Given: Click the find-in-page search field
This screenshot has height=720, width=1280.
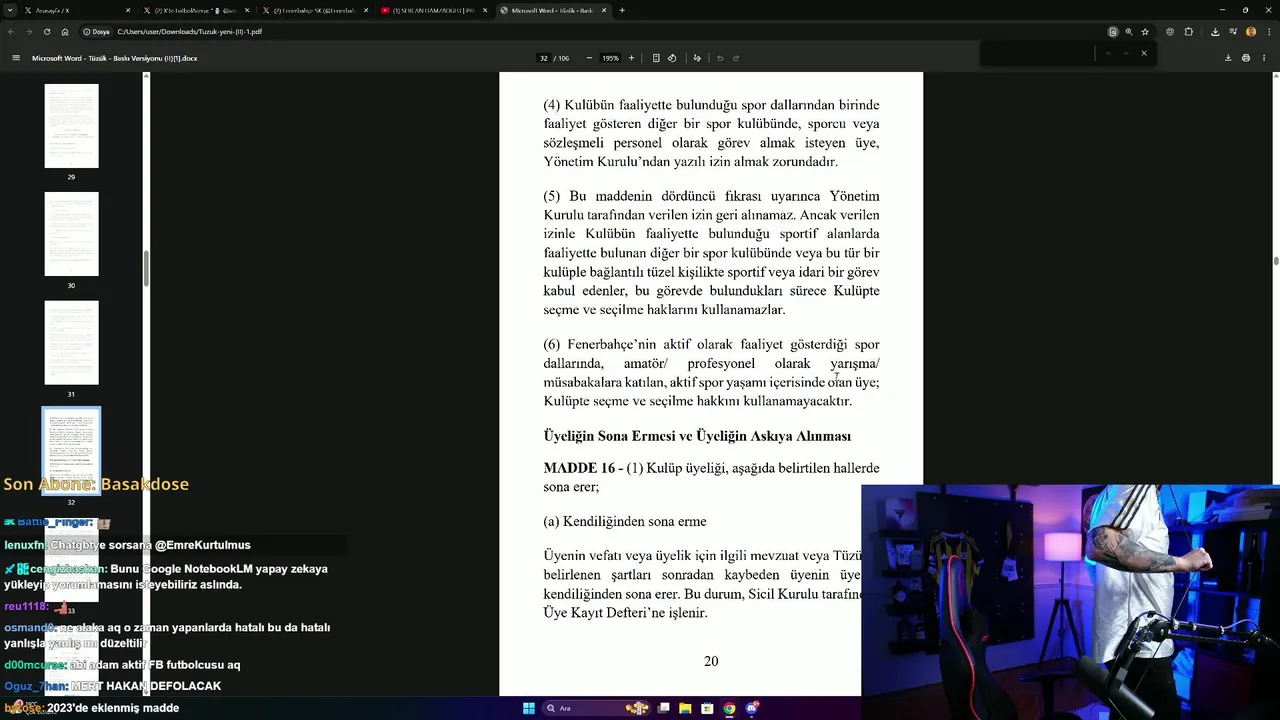Looking at the screenshot, I should 1038,53.
